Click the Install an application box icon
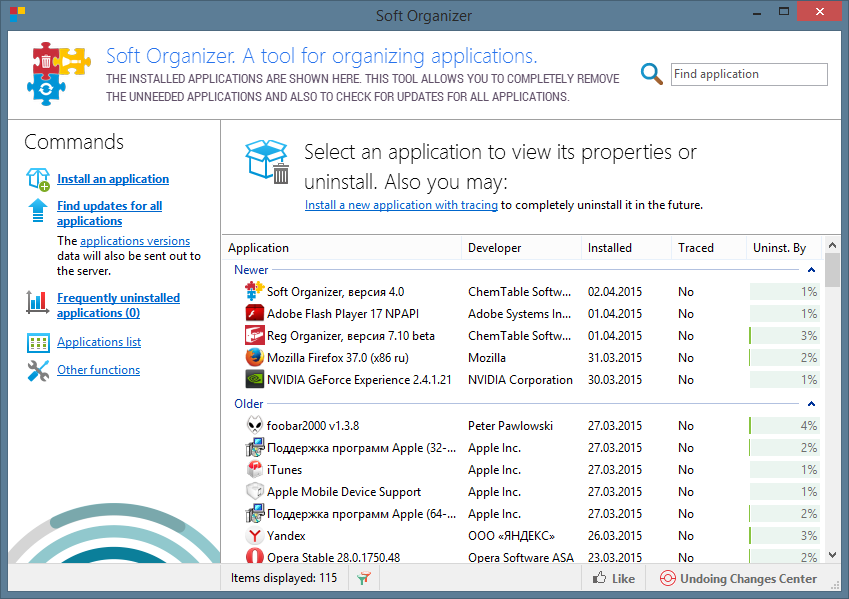The height and width of the screenshot is (599, 849). pyautogui.click(x=38, y=179)
